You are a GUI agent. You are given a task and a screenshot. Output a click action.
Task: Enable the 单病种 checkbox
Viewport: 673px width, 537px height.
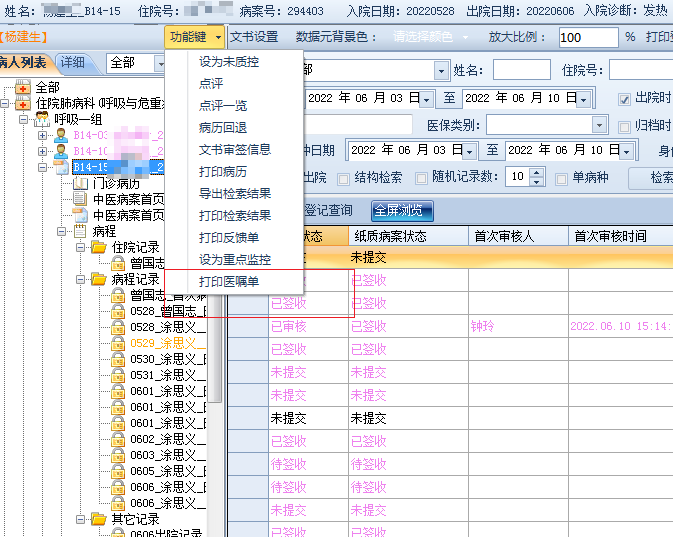pos(561,179)
